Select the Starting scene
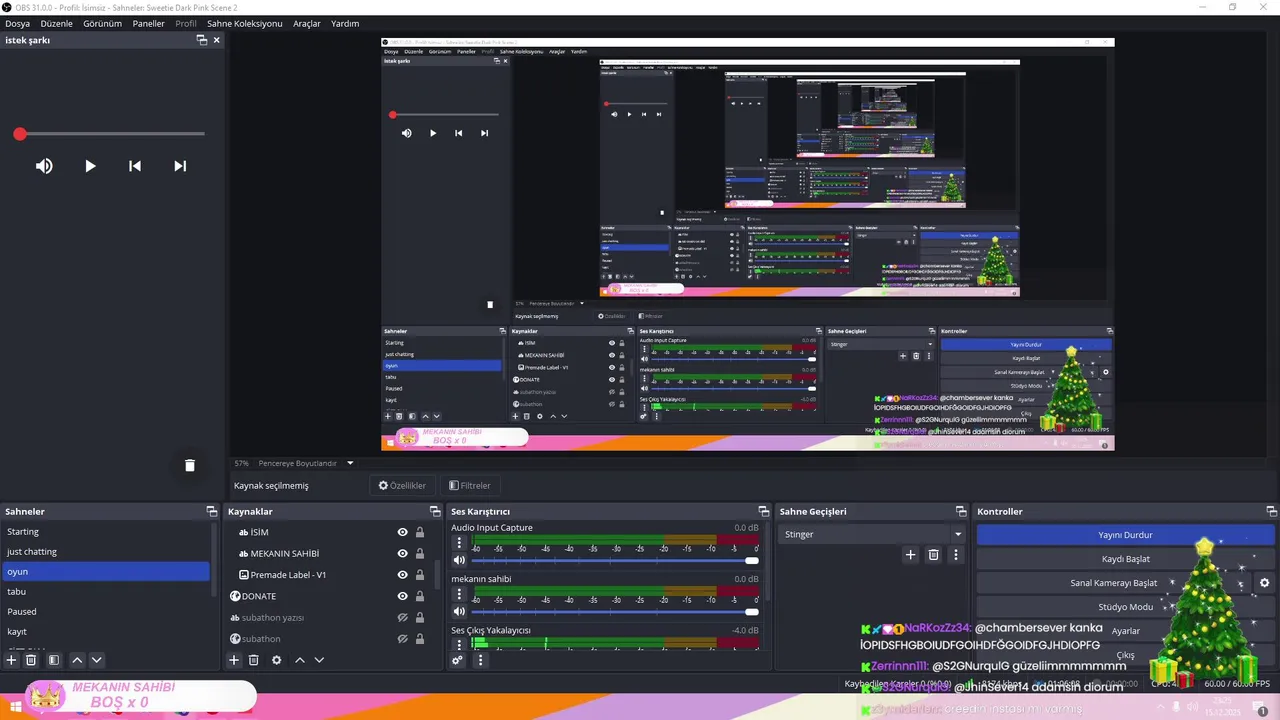This screenshot has height=720, width=1280. (105, 532)
